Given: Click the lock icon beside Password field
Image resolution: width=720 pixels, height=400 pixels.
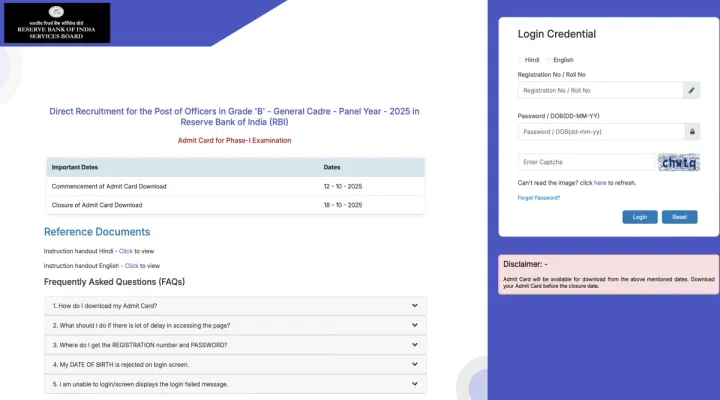Looking at the screenshot, I should tap(691, 131).
